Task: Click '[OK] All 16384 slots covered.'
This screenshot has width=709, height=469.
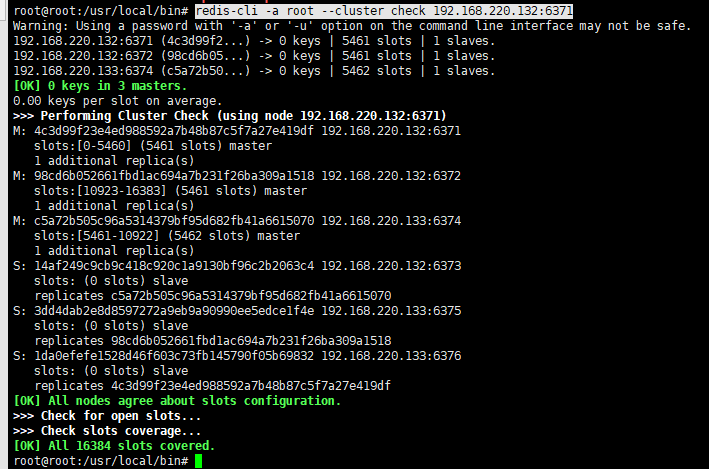Action: coord(114,446)
